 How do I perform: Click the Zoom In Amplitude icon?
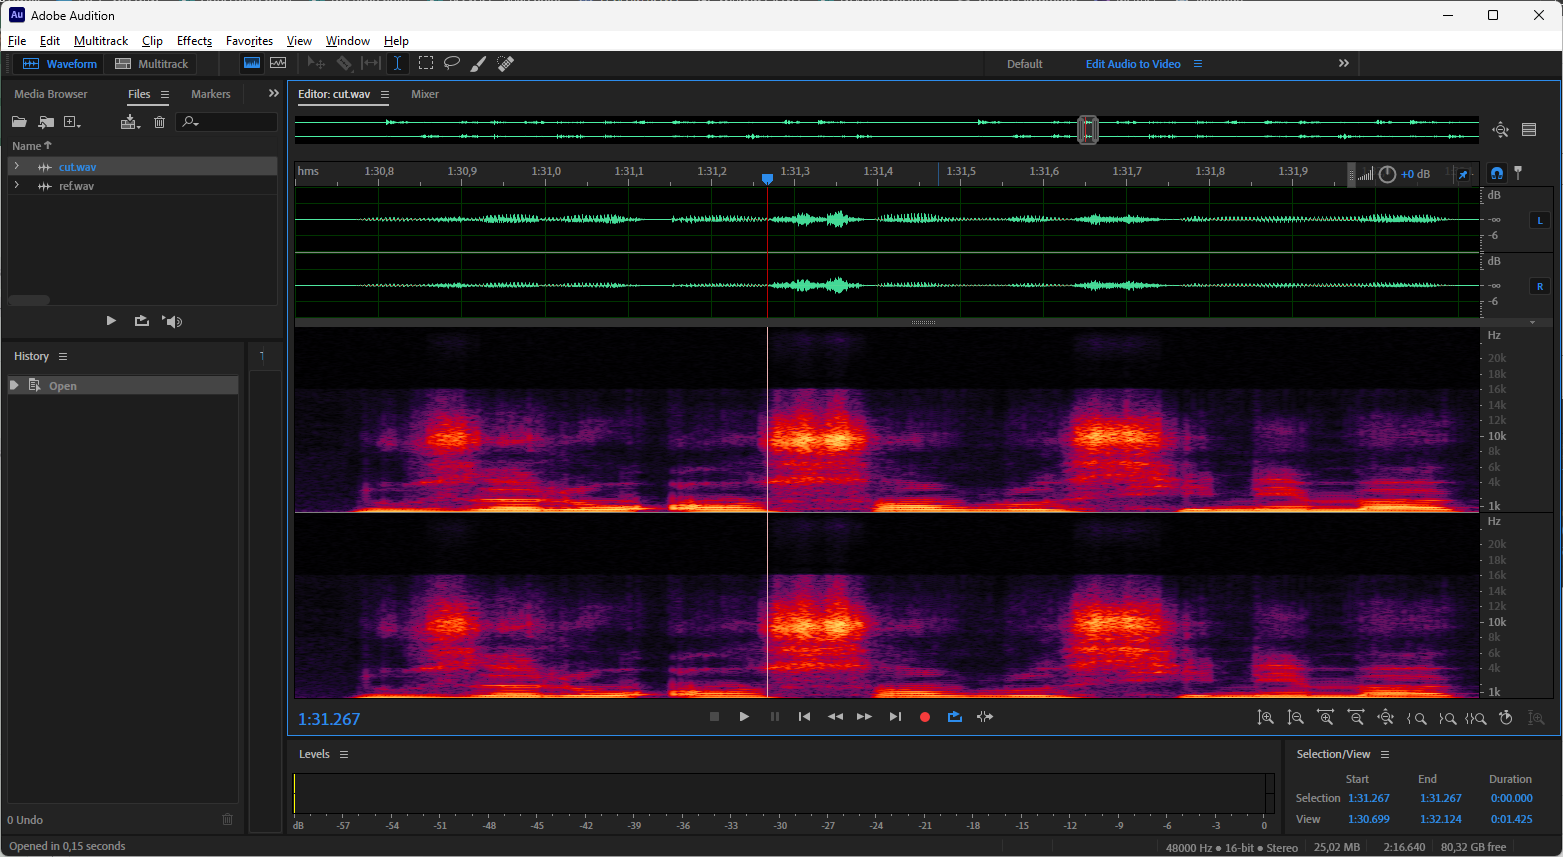[x=1265, y=718]
